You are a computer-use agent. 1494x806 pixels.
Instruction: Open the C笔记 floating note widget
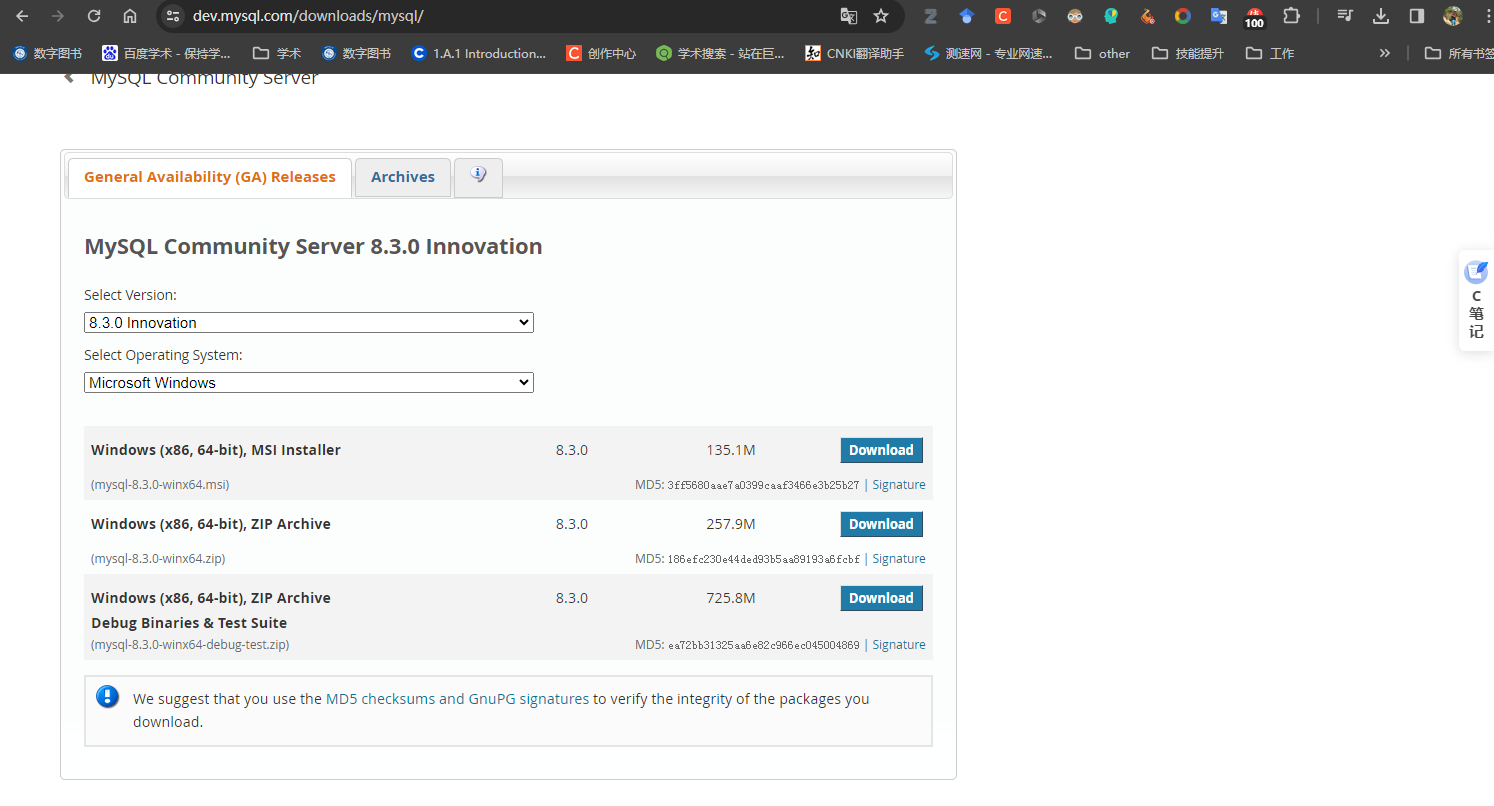coord(1476,300)
